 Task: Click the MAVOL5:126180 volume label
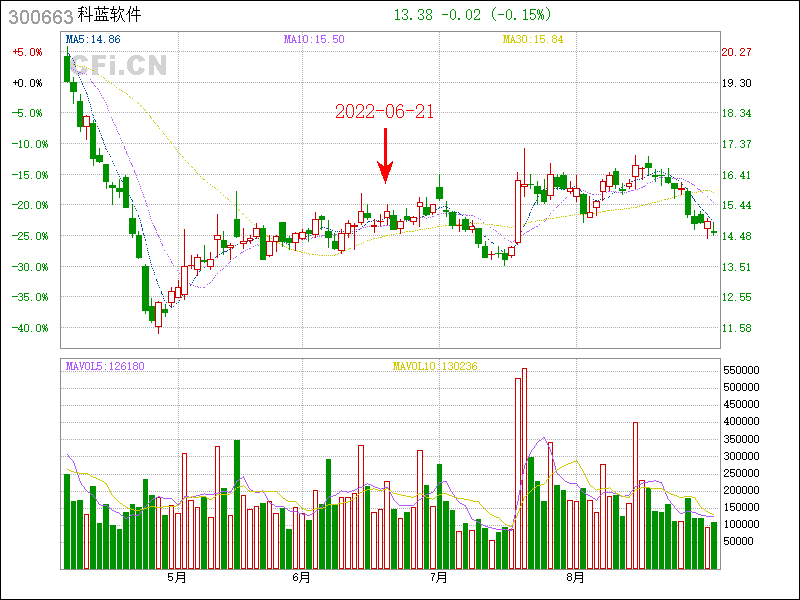[105, 366]
